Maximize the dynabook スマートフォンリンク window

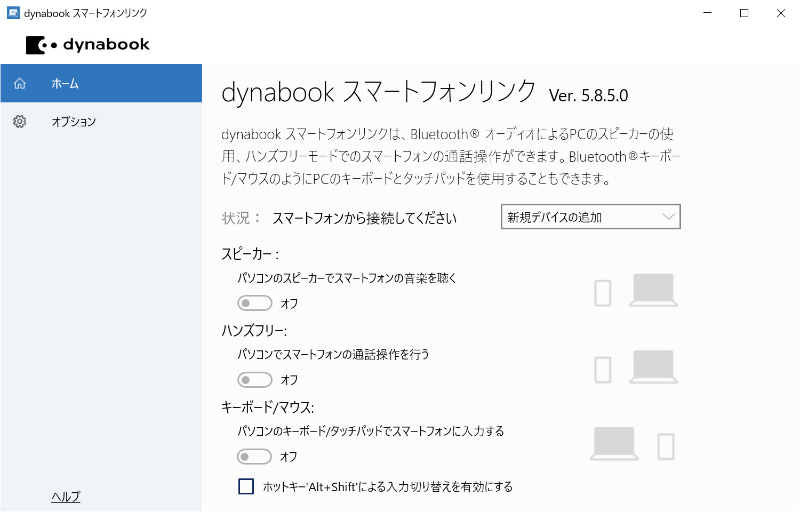click(x=744, y=13)
